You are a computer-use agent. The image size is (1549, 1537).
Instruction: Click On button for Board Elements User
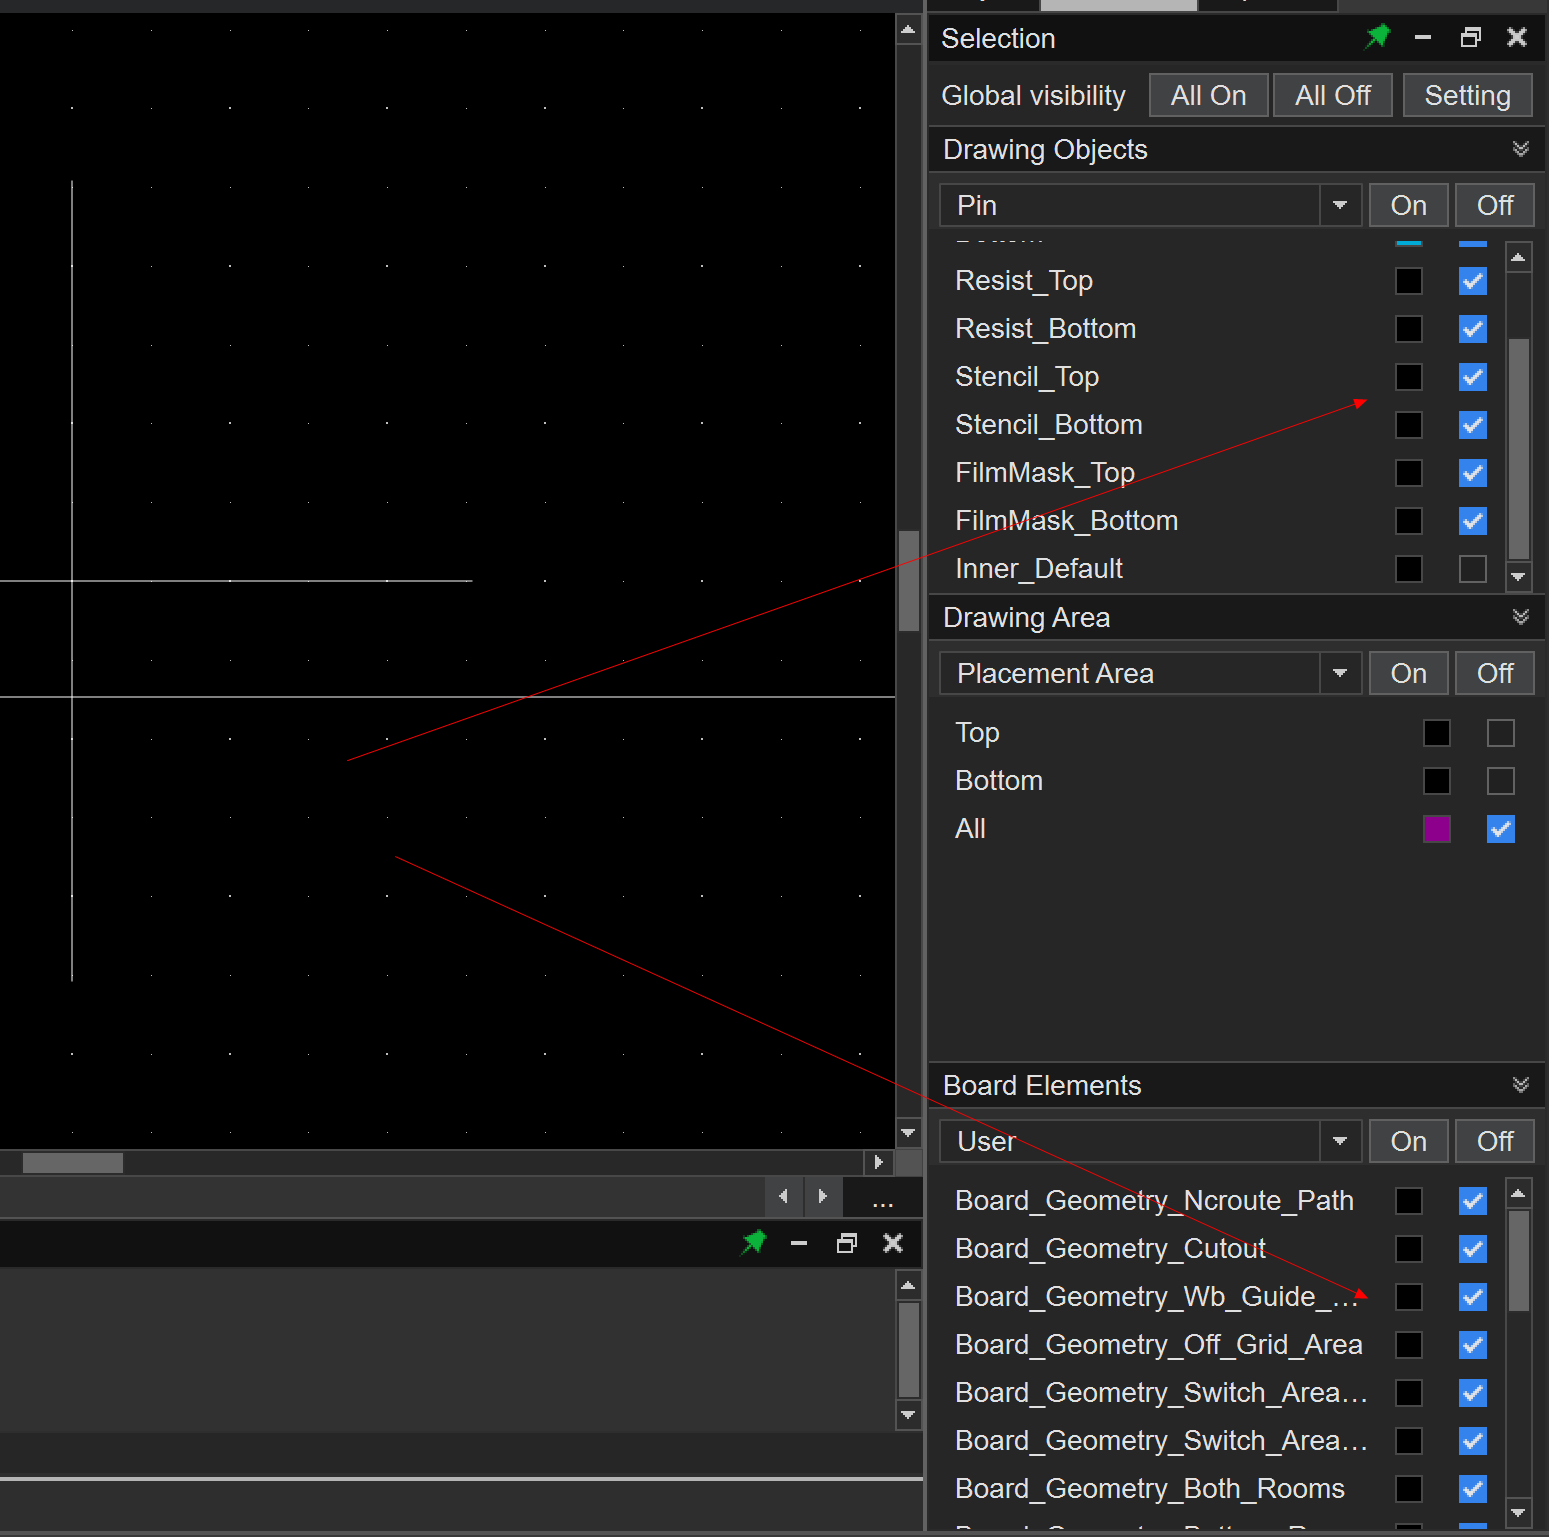1408,1141
